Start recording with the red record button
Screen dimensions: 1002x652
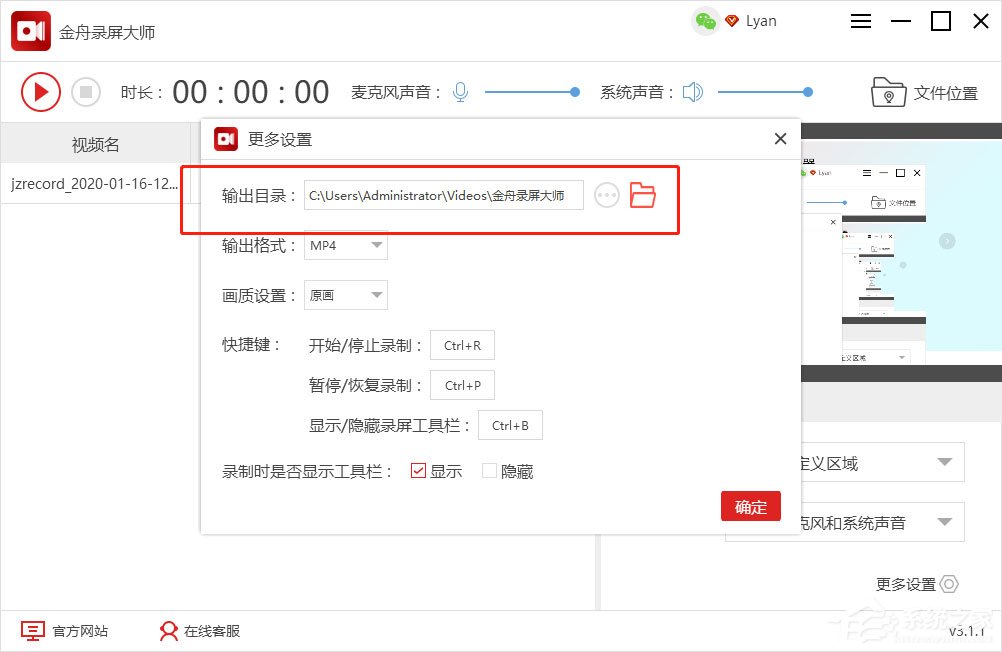point(41,91)
